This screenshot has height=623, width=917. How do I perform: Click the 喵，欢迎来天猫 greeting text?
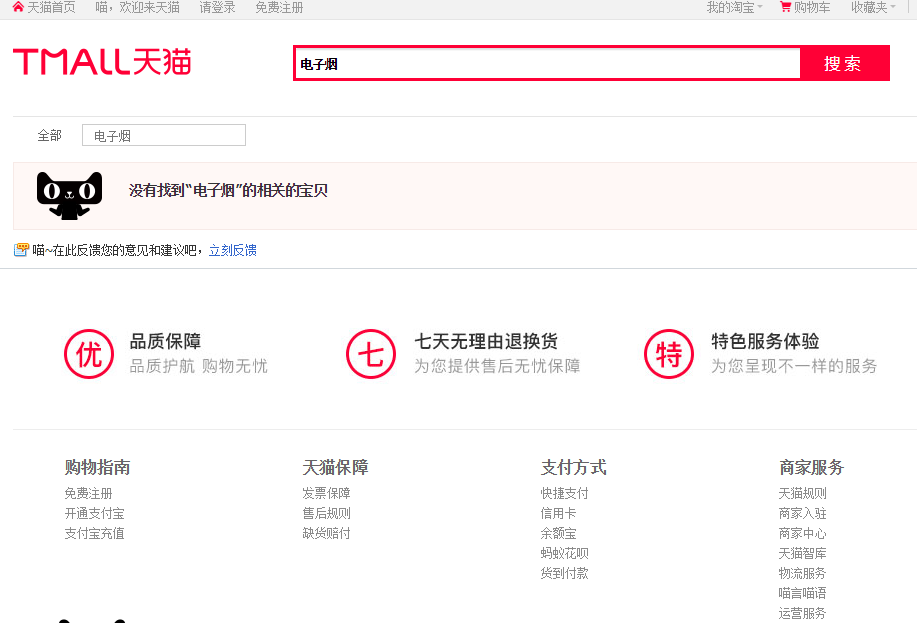[137, 7]
